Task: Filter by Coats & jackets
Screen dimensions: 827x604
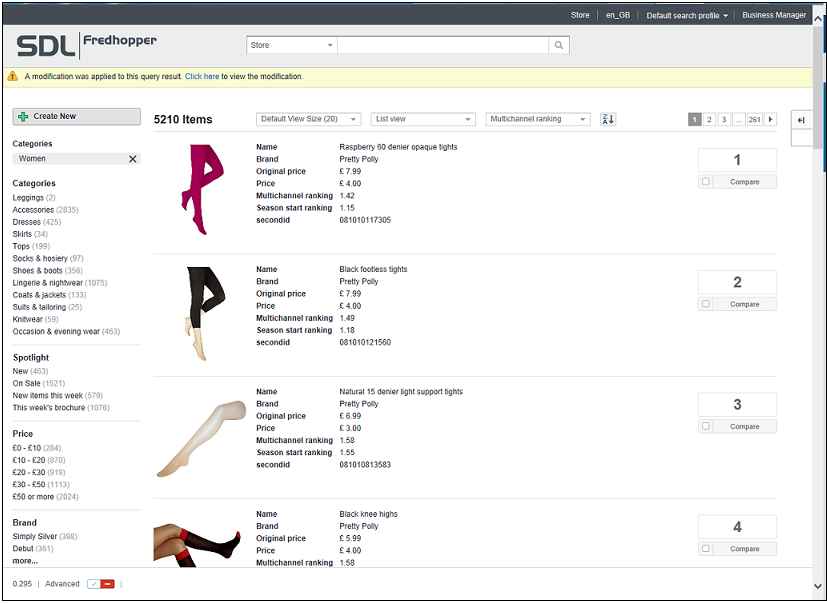Action: (x=49, y=295)
